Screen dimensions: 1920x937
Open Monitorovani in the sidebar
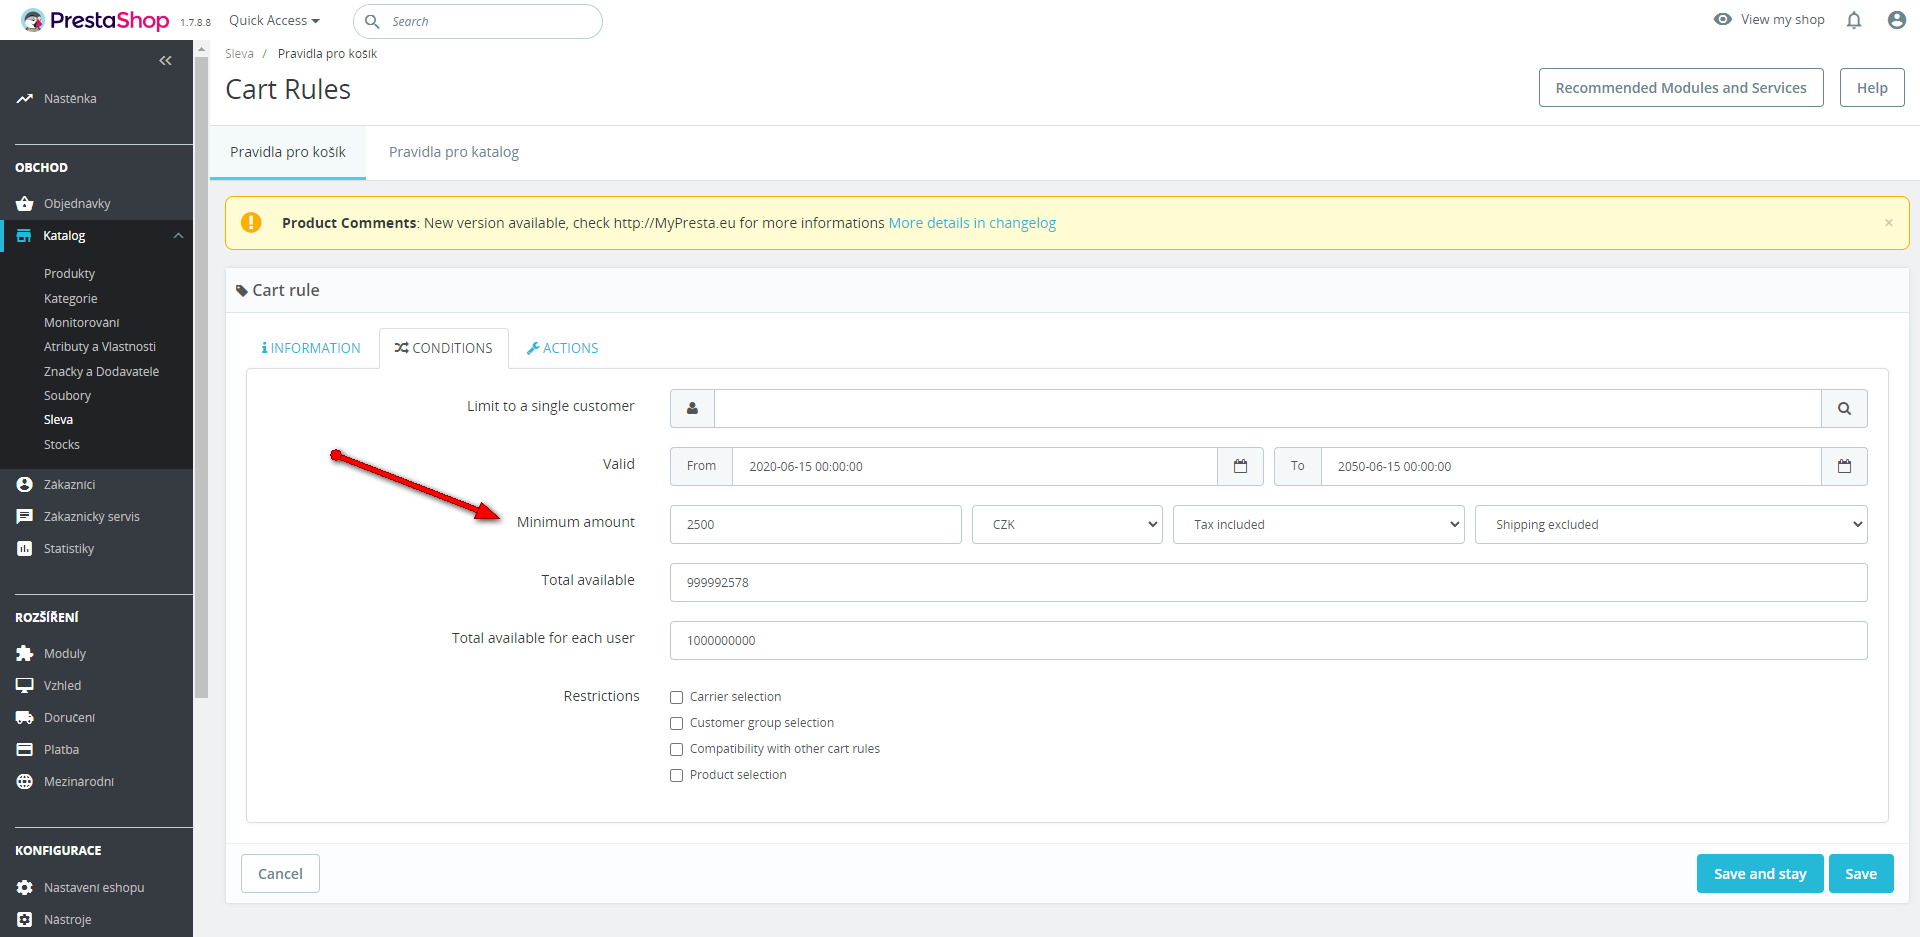coord(82,323)
